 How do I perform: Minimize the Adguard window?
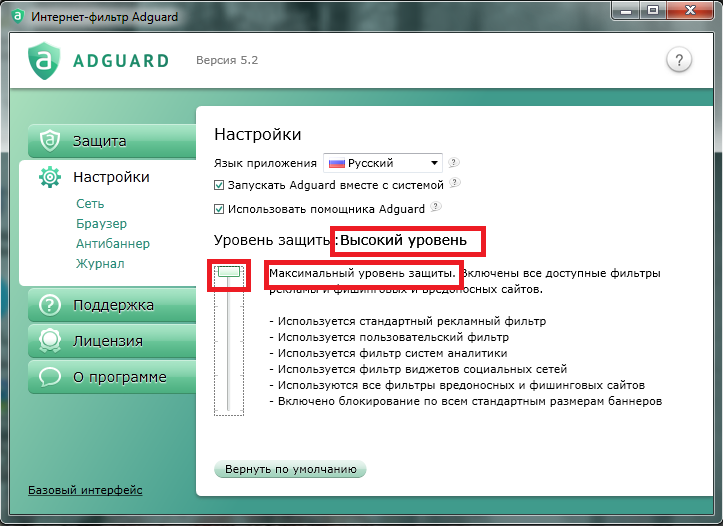tap(626, 11)
